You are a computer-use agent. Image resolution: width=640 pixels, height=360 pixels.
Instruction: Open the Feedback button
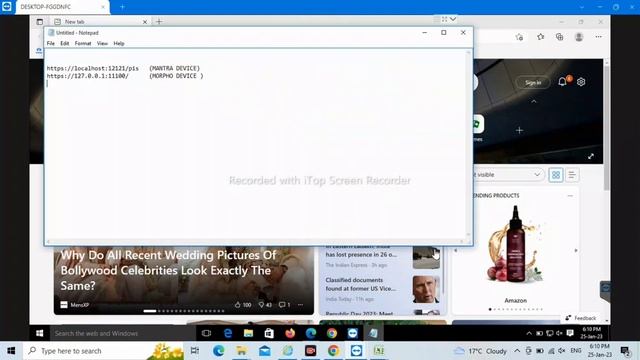click(x=581, y=318)
